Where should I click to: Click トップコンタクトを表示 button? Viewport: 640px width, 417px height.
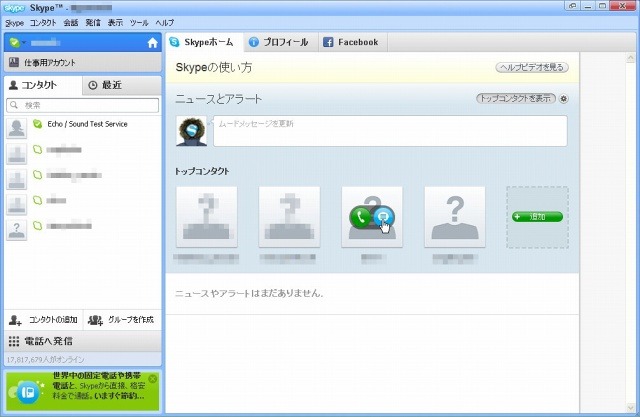(x=516, y=98)
